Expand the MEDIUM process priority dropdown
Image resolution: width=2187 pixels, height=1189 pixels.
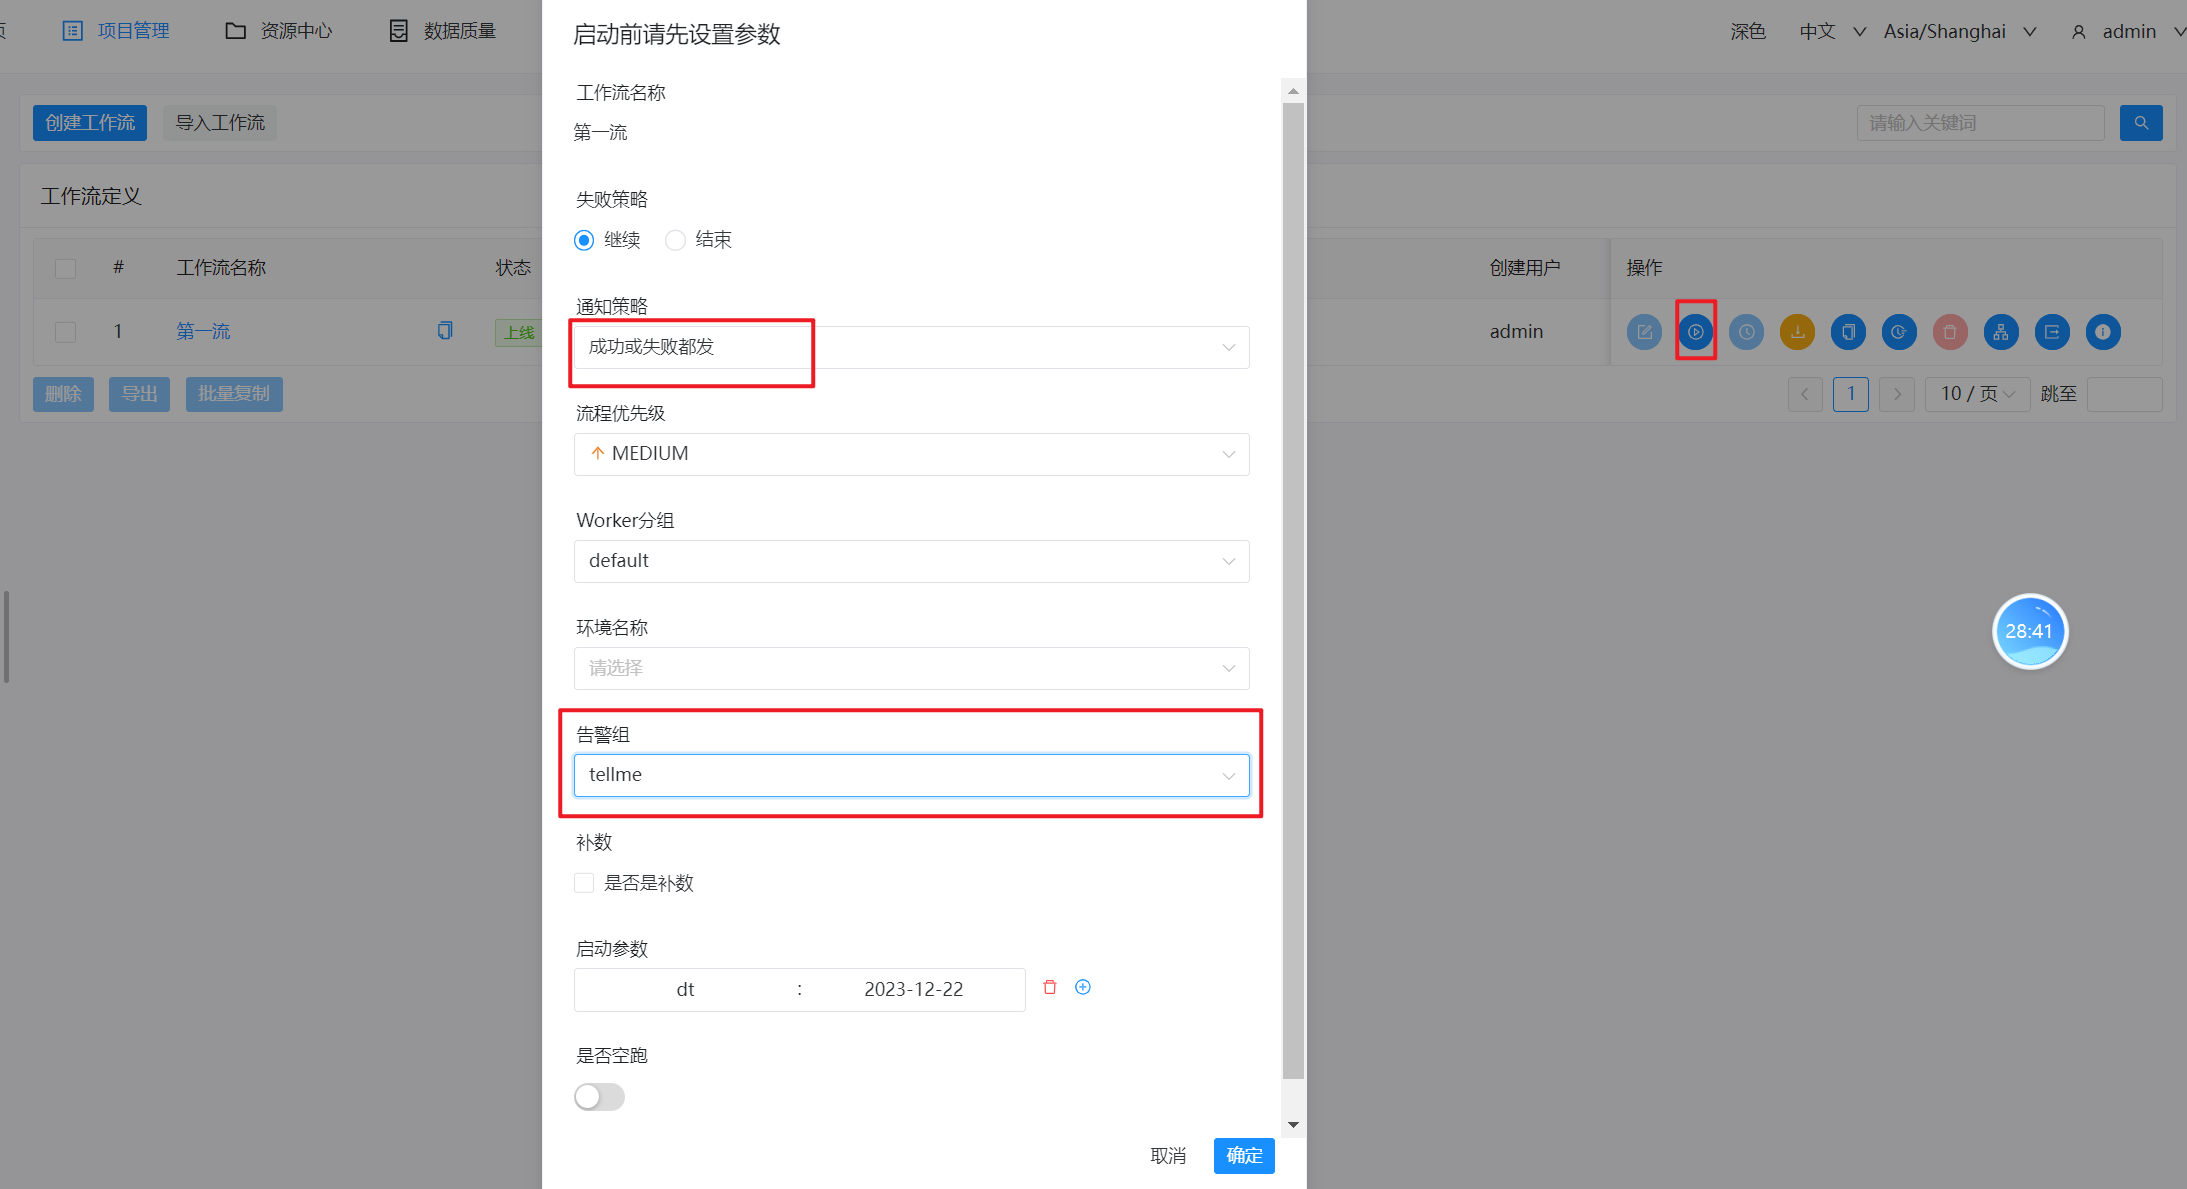pos(910,454)
